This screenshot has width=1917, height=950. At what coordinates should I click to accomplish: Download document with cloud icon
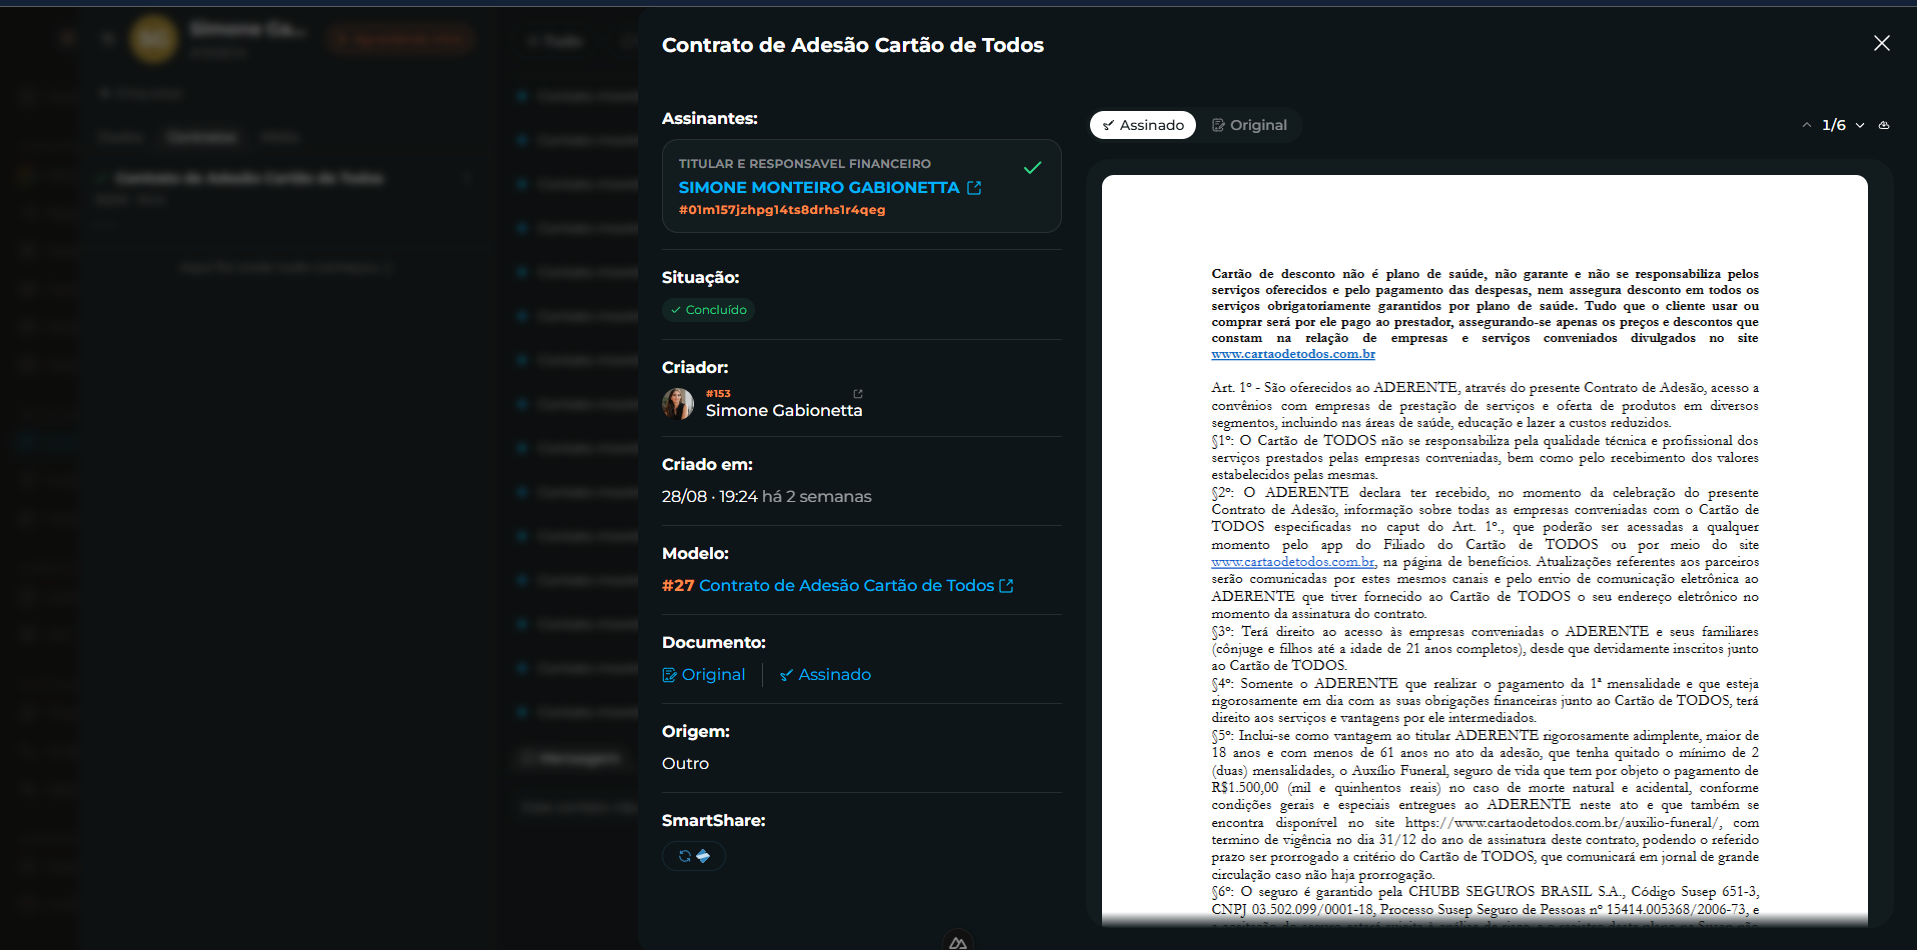click(1884, 125)
